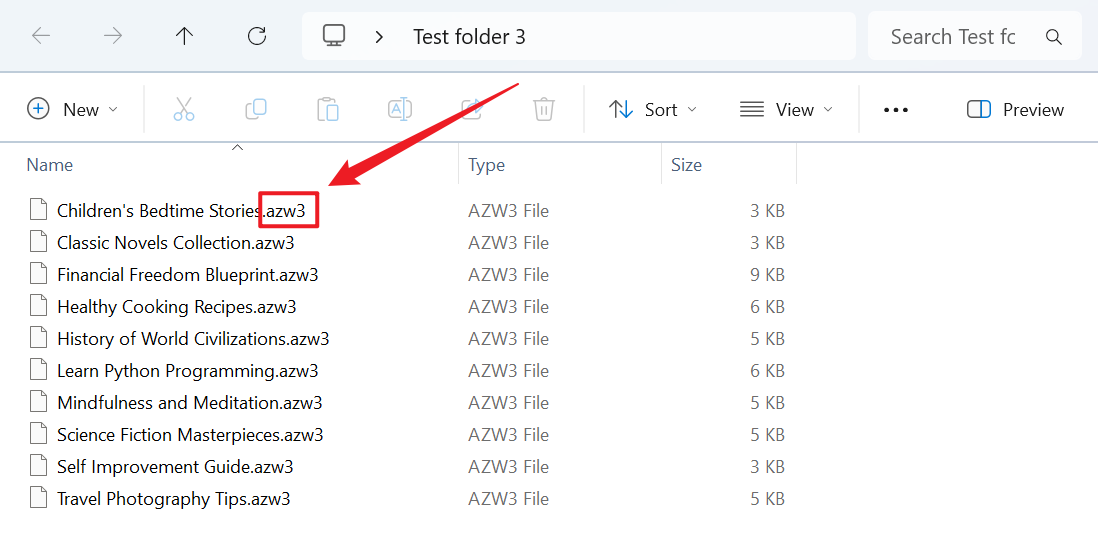This screenshot has width=1098, height=545.
Task: Click the Search Test folder box
Action: [953, 37]
